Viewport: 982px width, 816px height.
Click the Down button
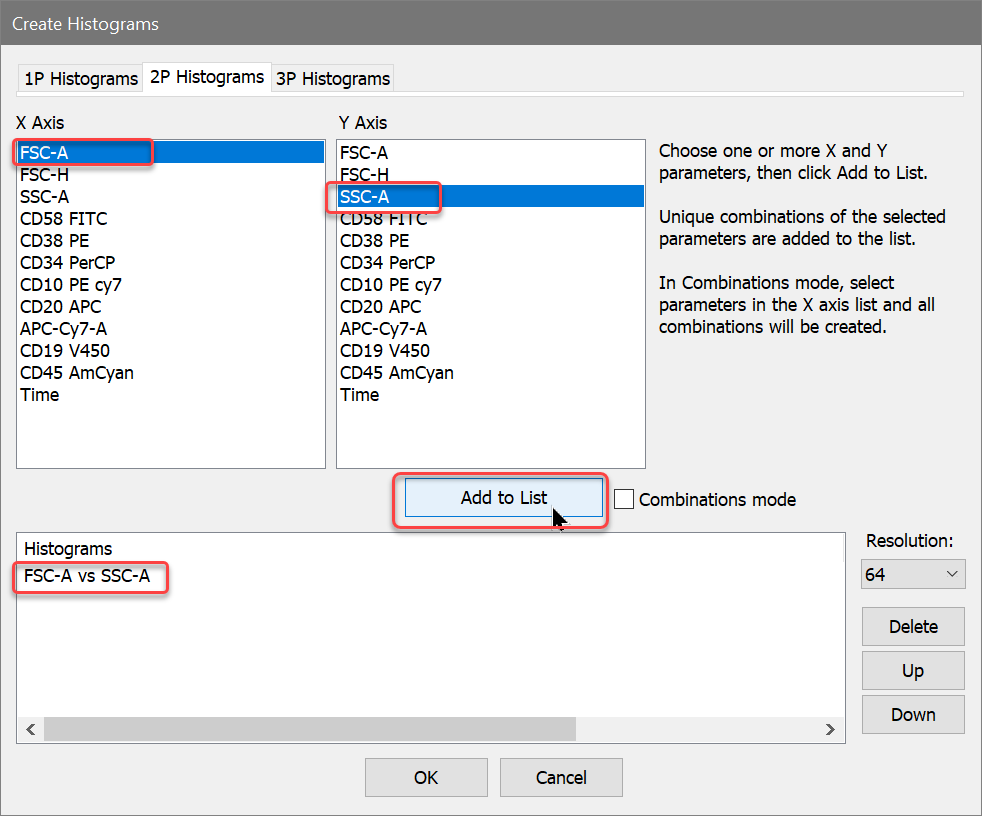912,714
